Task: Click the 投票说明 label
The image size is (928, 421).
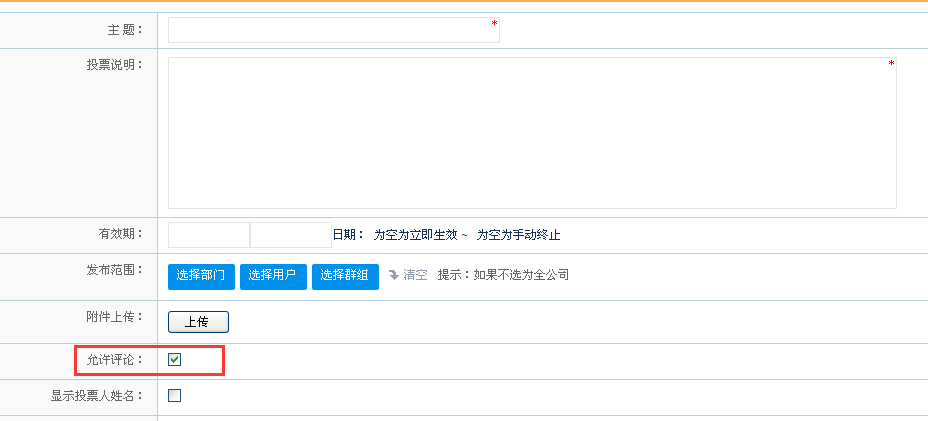Action: tap(115, 65)
